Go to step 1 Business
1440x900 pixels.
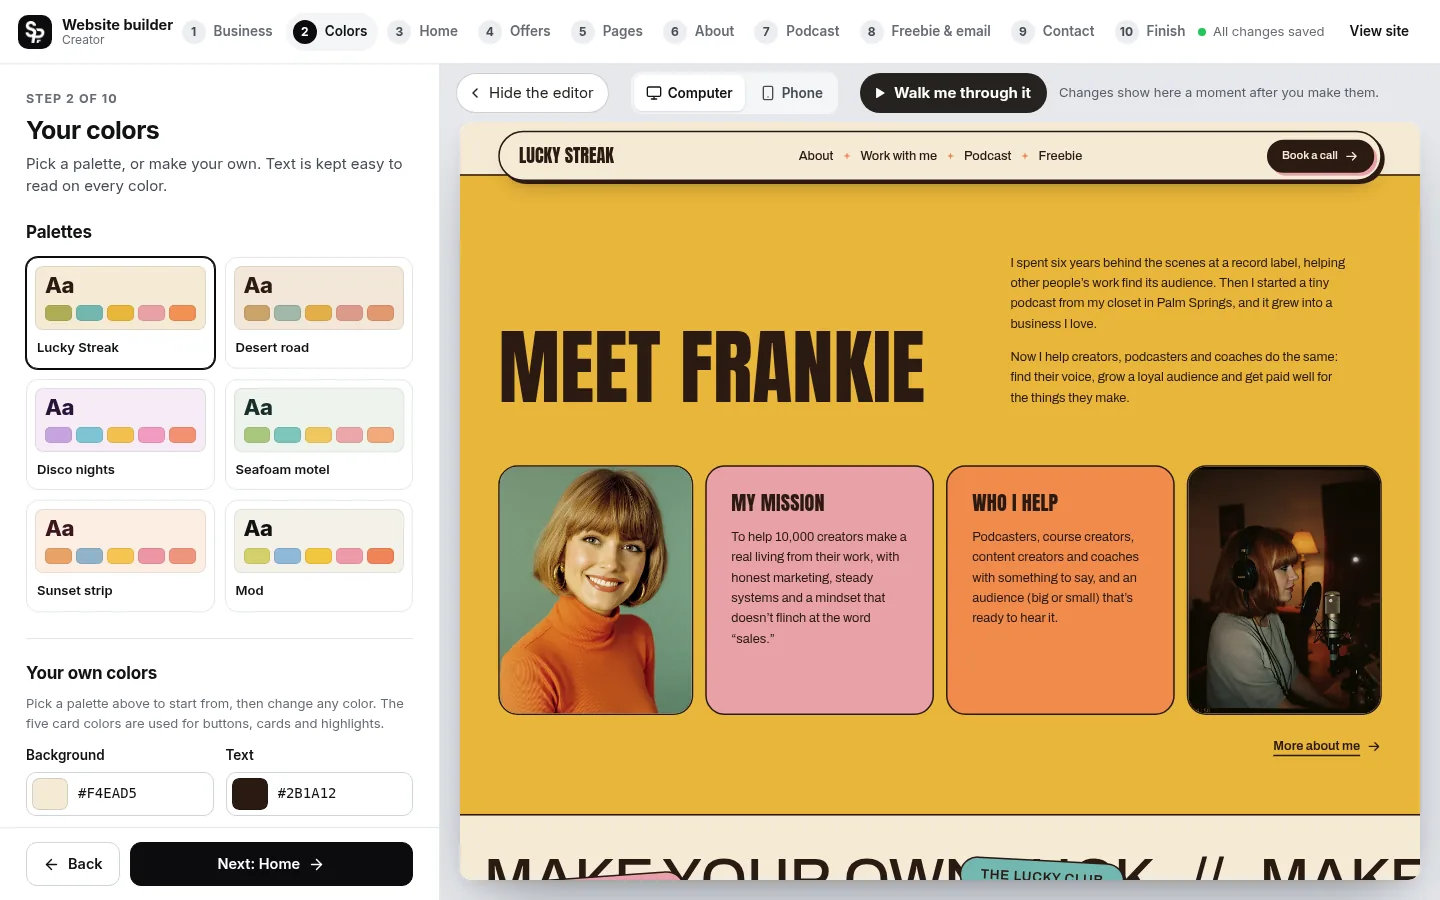click(229, 31)
